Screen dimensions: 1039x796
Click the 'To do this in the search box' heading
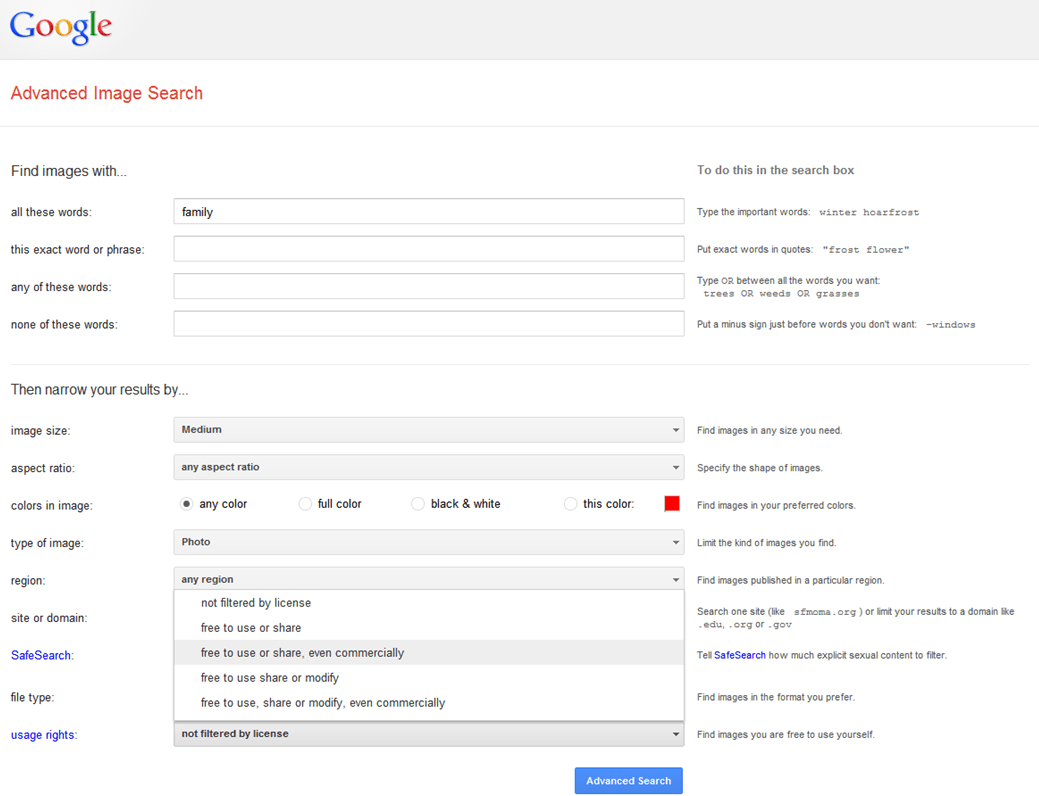click(775, 170)
